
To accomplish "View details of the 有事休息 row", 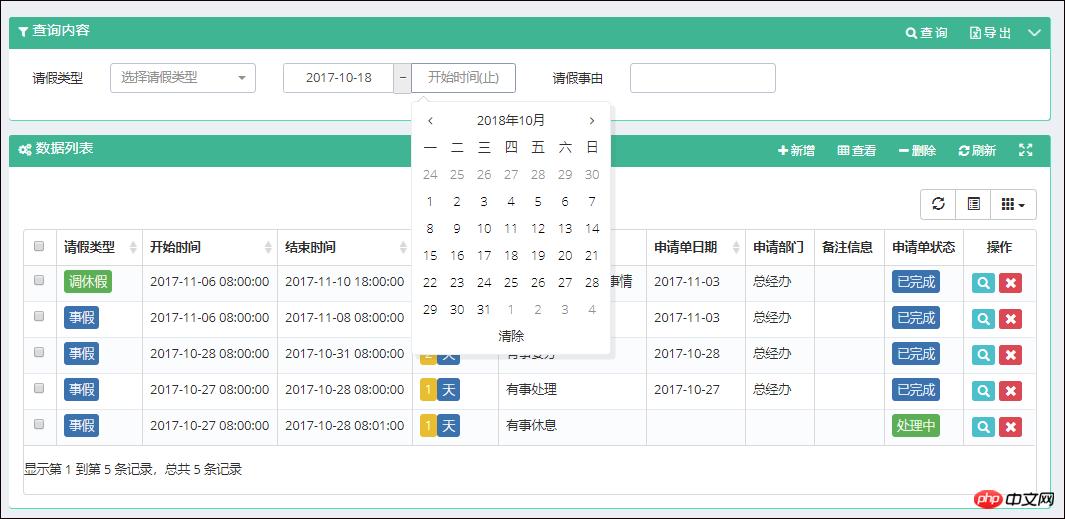I will point(983,427).
